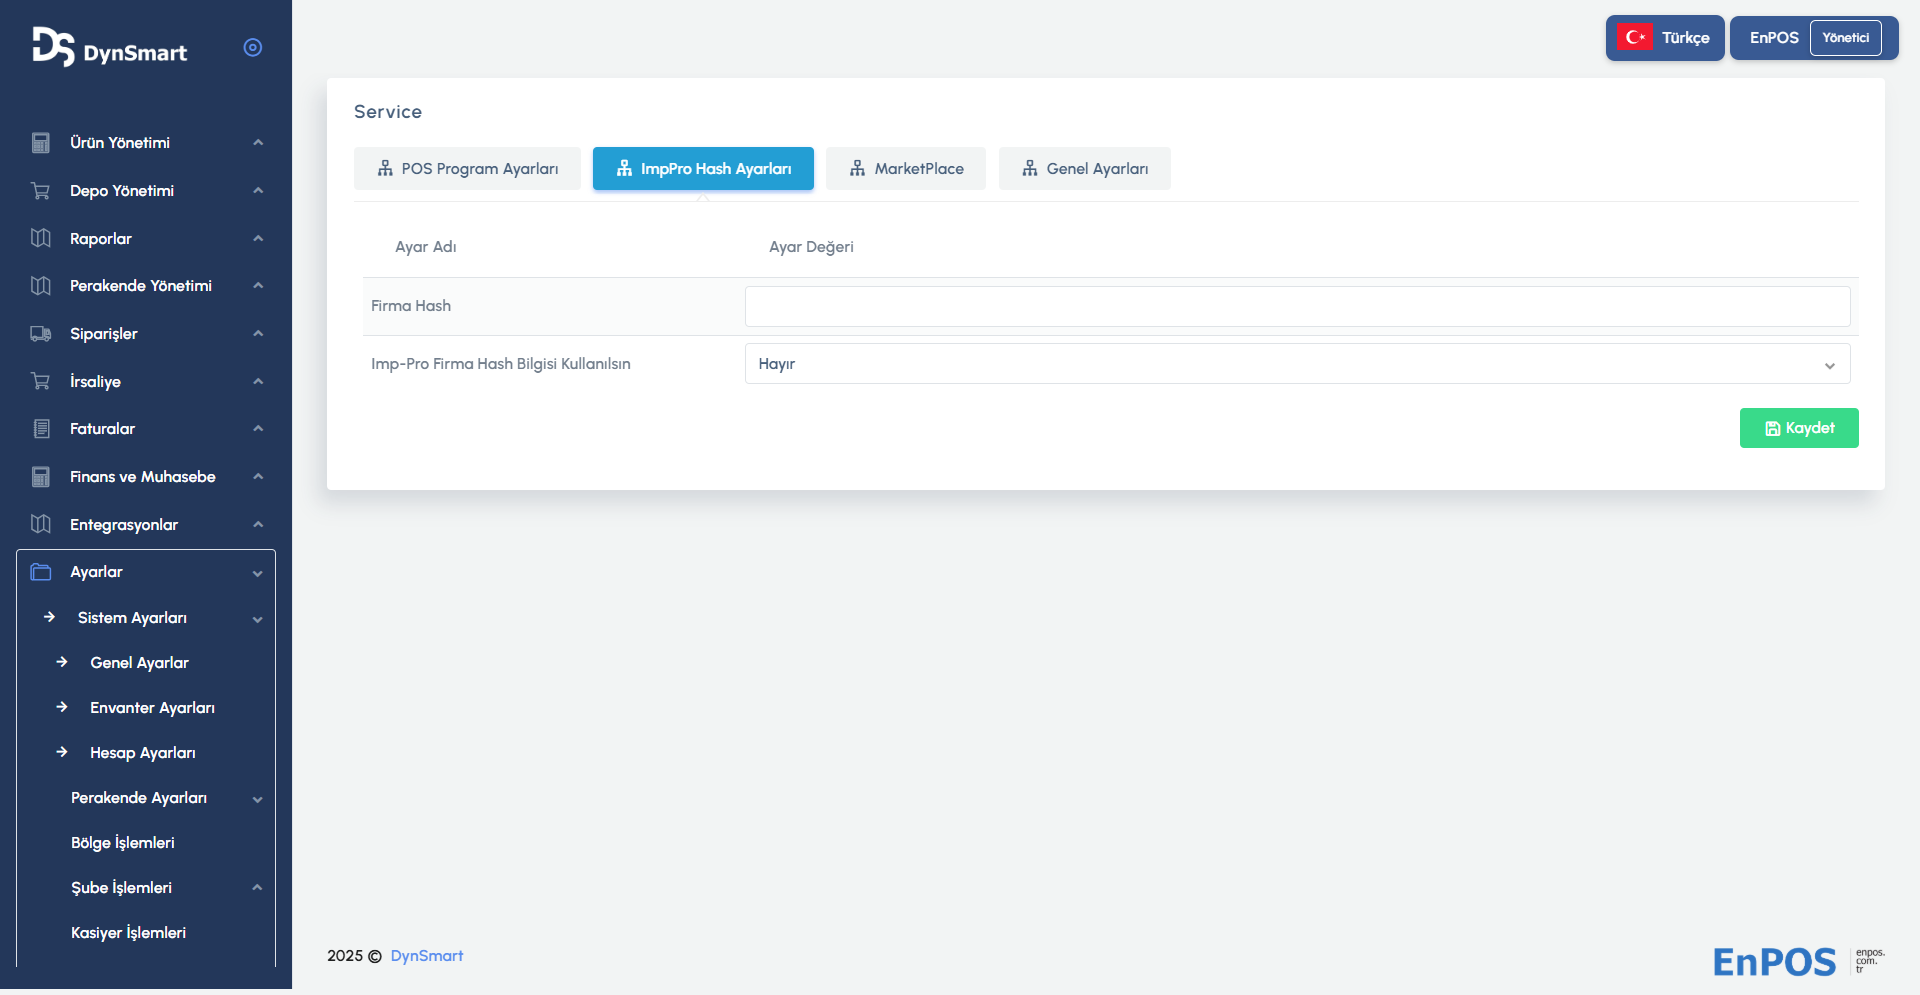This screenshot has height=995, width=1920.
Task: Collapse the Sistem Ayarları submenu chevron
Action: [x=258, y=619]
